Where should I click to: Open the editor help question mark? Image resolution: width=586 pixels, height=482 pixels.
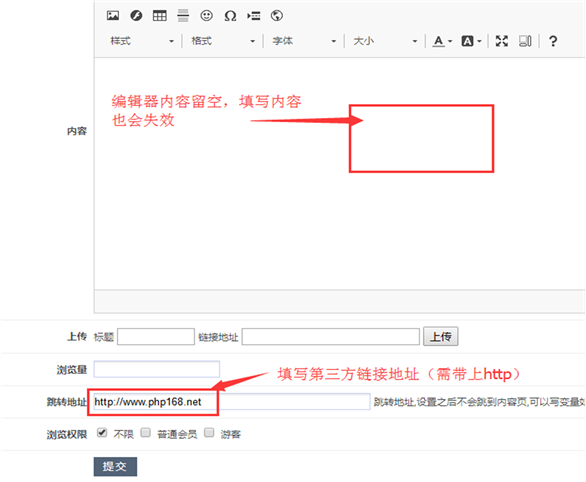[553, 41]
